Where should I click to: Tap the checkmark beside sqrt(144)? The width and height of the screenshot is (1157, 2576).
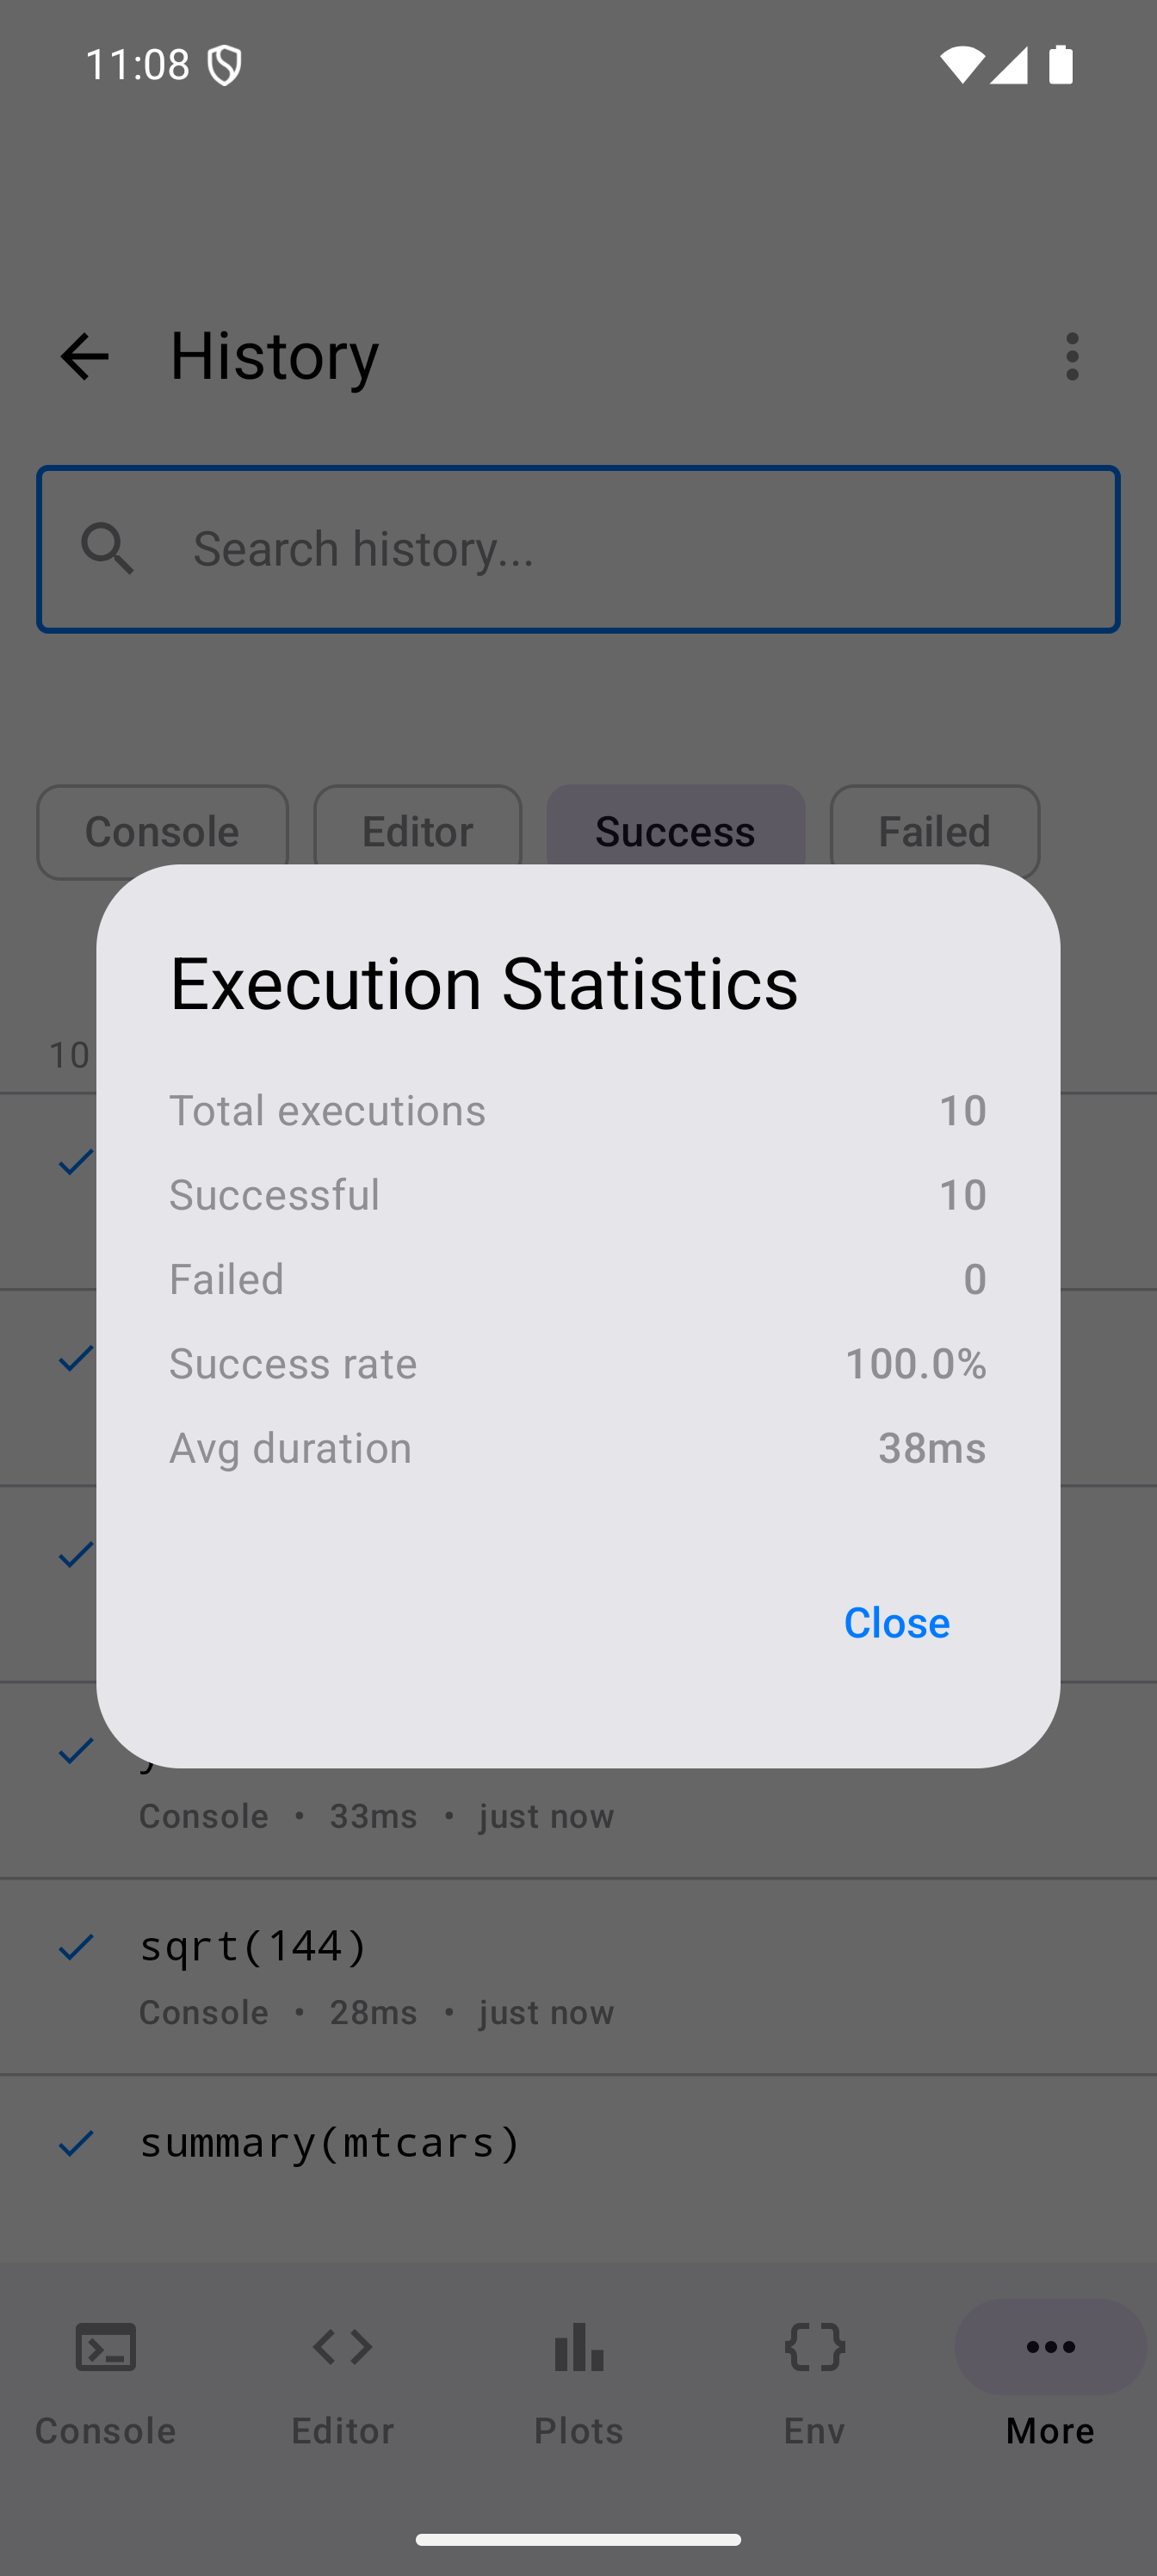click(76, 1947)
